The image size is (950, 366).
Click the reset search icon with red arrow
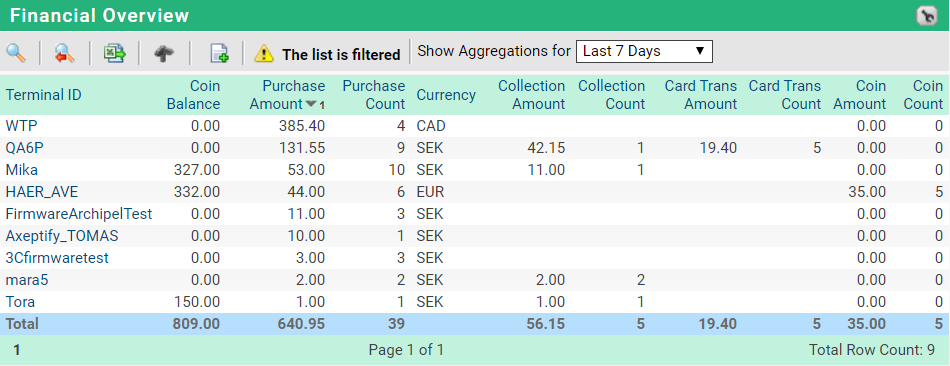tap(64, 53)
